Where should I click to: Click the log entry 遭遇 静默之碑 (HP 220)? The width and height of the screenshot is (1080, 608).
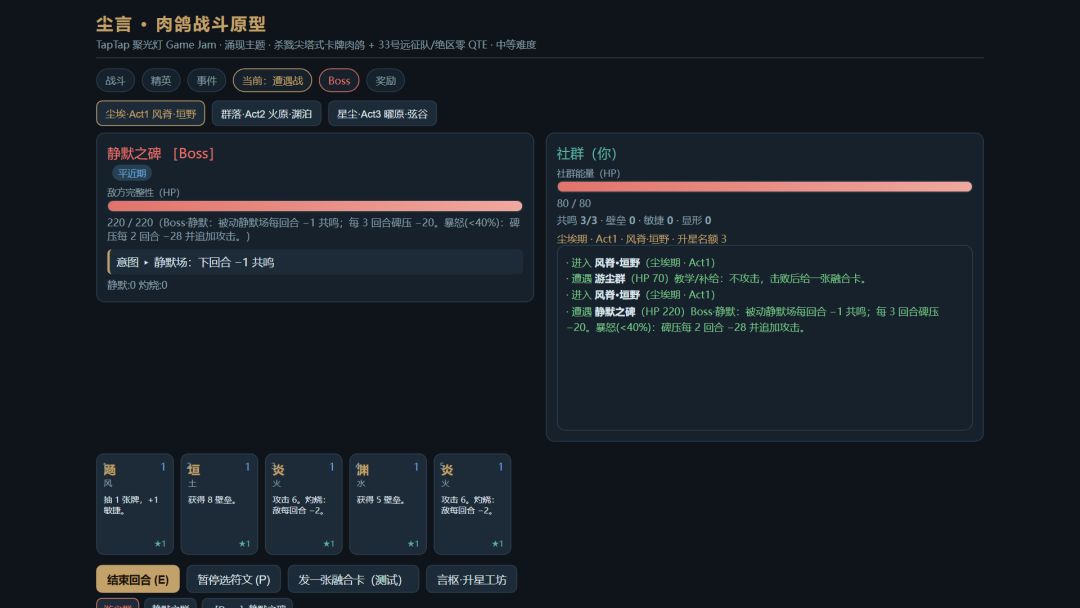(x=752, y=319)
